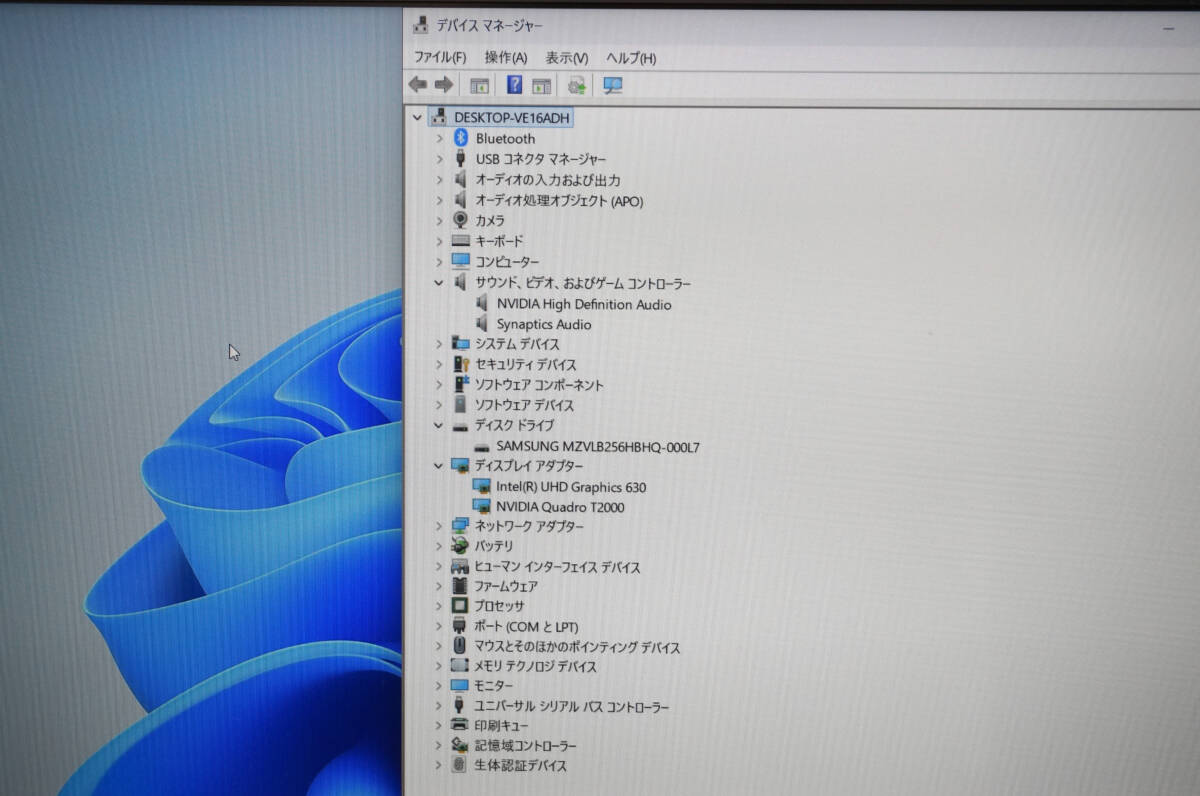
Task: Click the Forward arrow toolbar icon
Action: pos(443,85)
